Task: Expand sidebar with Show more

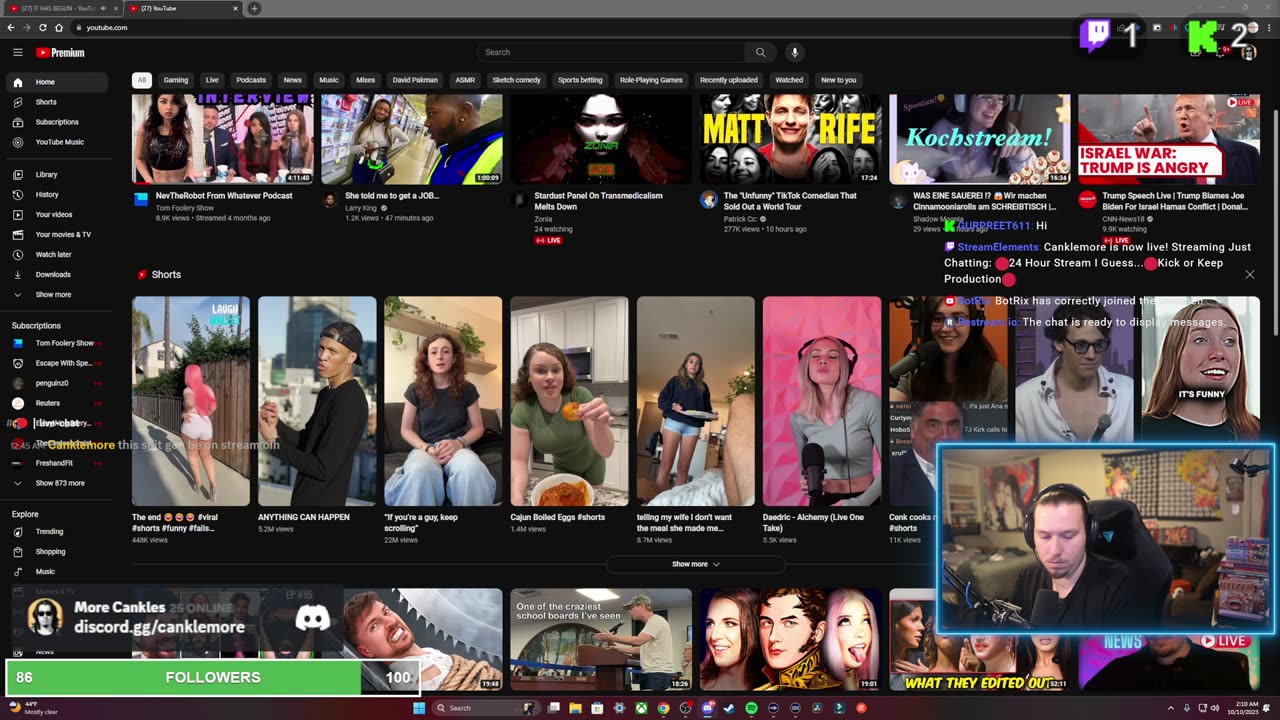Action: click(x=56, y=294)
